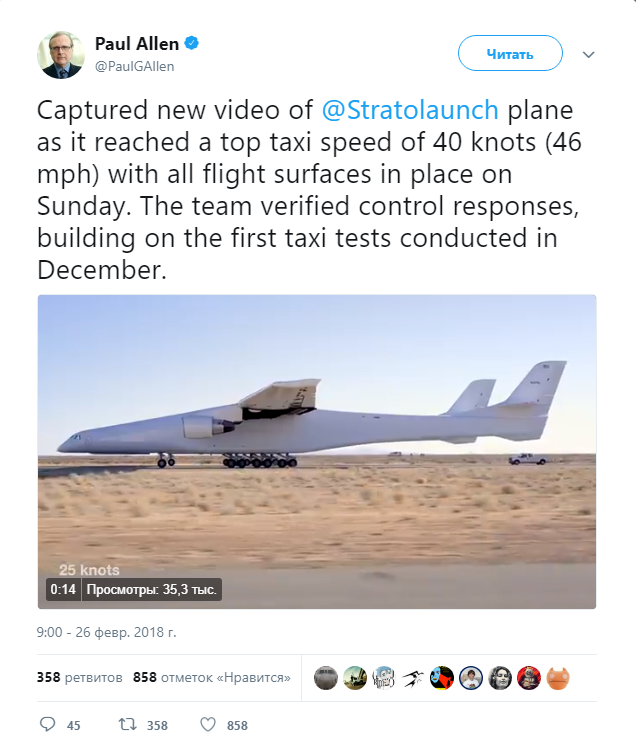
Task: Play the Stratolaunch plane video
Action: point(317,451)
